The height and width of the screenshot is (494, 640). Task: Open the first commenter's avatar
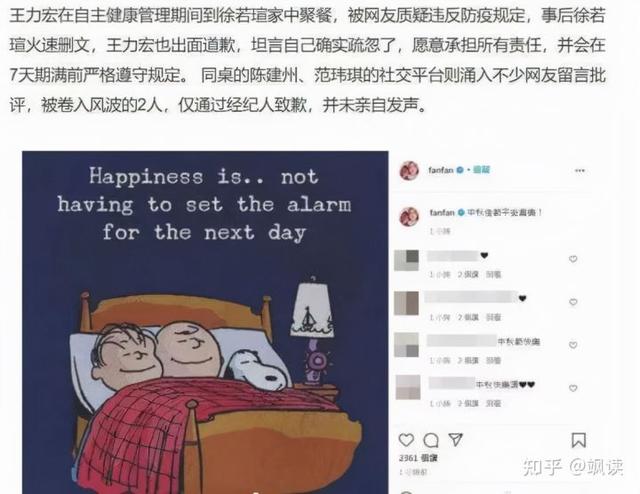[x=407, y=260]
